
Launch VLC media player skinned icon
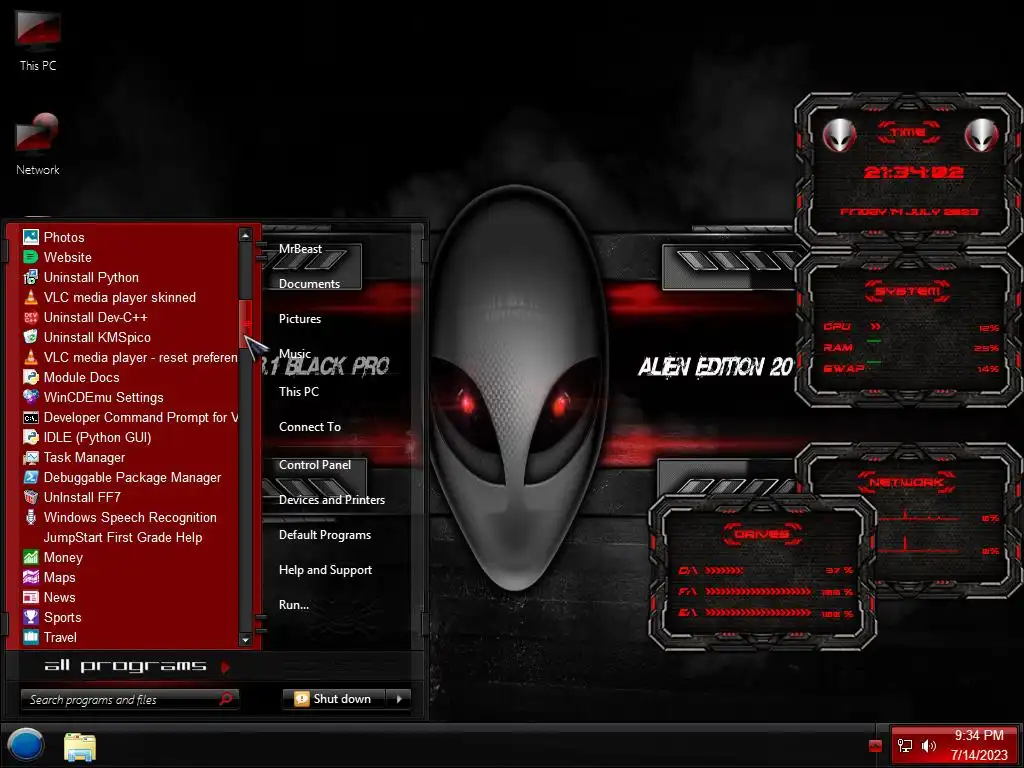pyautogui.click(x=31, y=297)
